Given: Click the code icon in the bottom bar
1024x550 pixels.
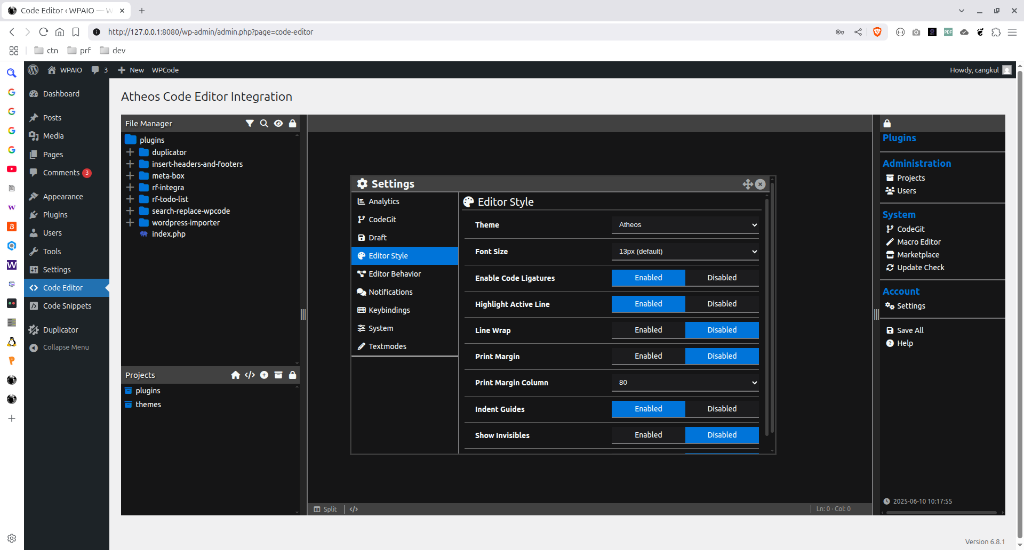Looking at the screenshot, I should [x=353, y=509].
